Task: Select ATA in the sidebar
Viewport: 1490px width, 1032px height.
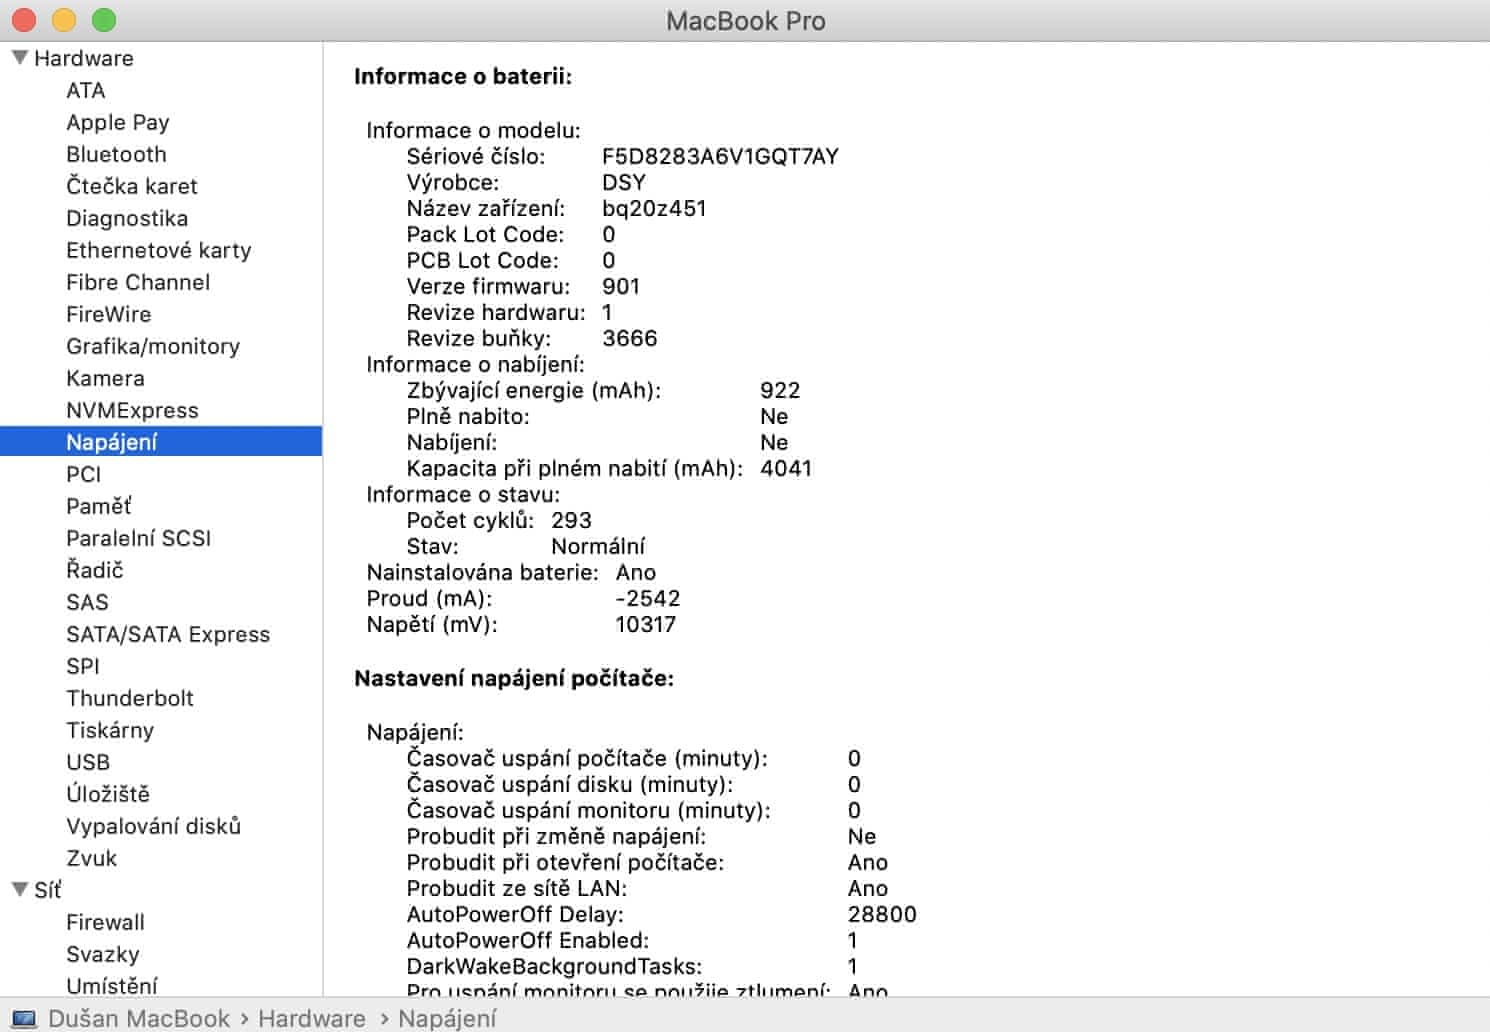Action: (x=85, y=90)
